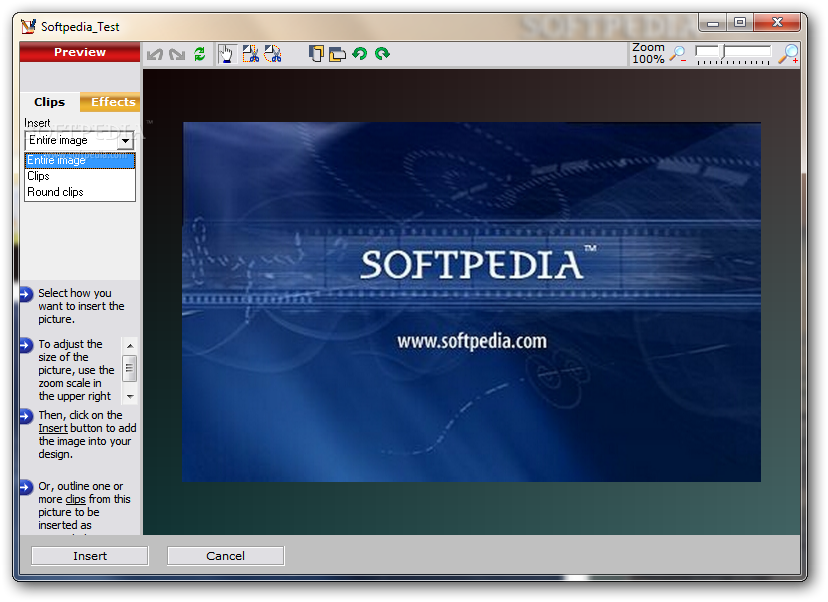Click the grayed undo arrow icon
The height and width of the screenshot is (602, 828).
click(x=155, y=54)
